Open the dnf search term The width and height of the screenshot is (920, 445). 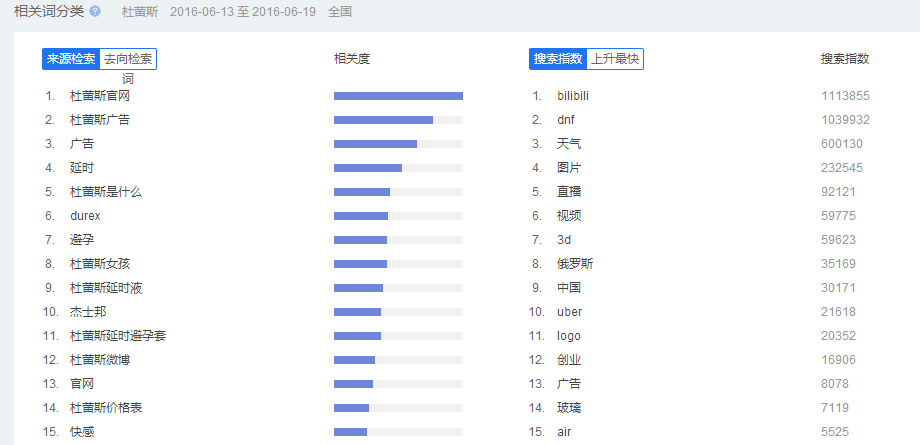566,120
